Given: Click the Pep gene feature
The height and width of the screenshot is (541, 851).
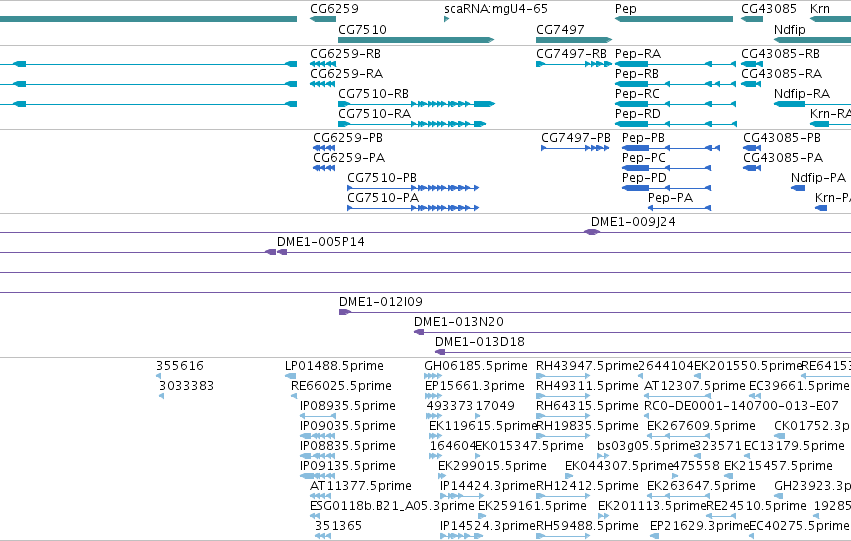Looking at the screenshot, I should click(674, 19).
